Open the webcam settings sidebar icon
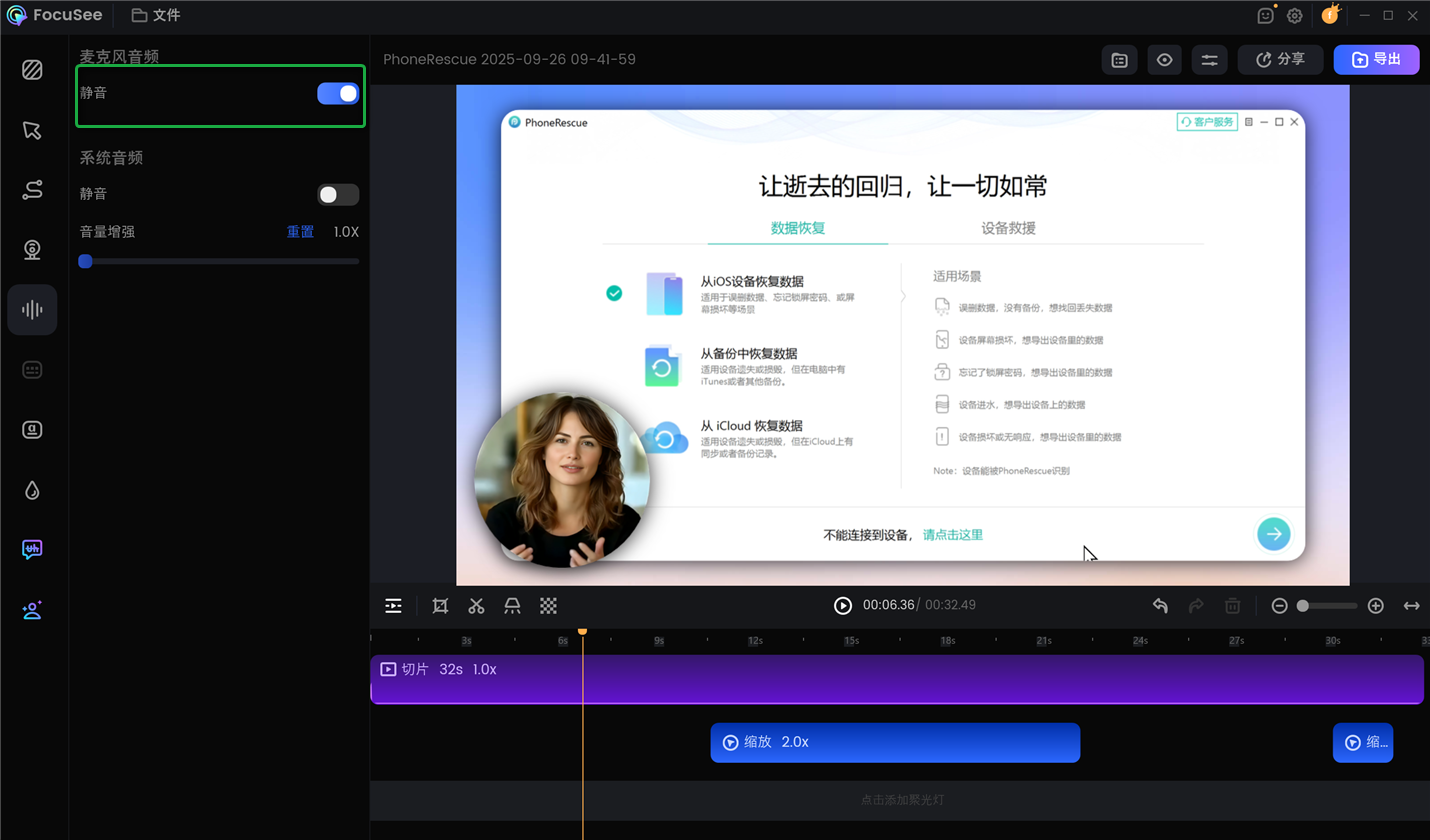This screenshot has height=840, width=1430. 32,250
